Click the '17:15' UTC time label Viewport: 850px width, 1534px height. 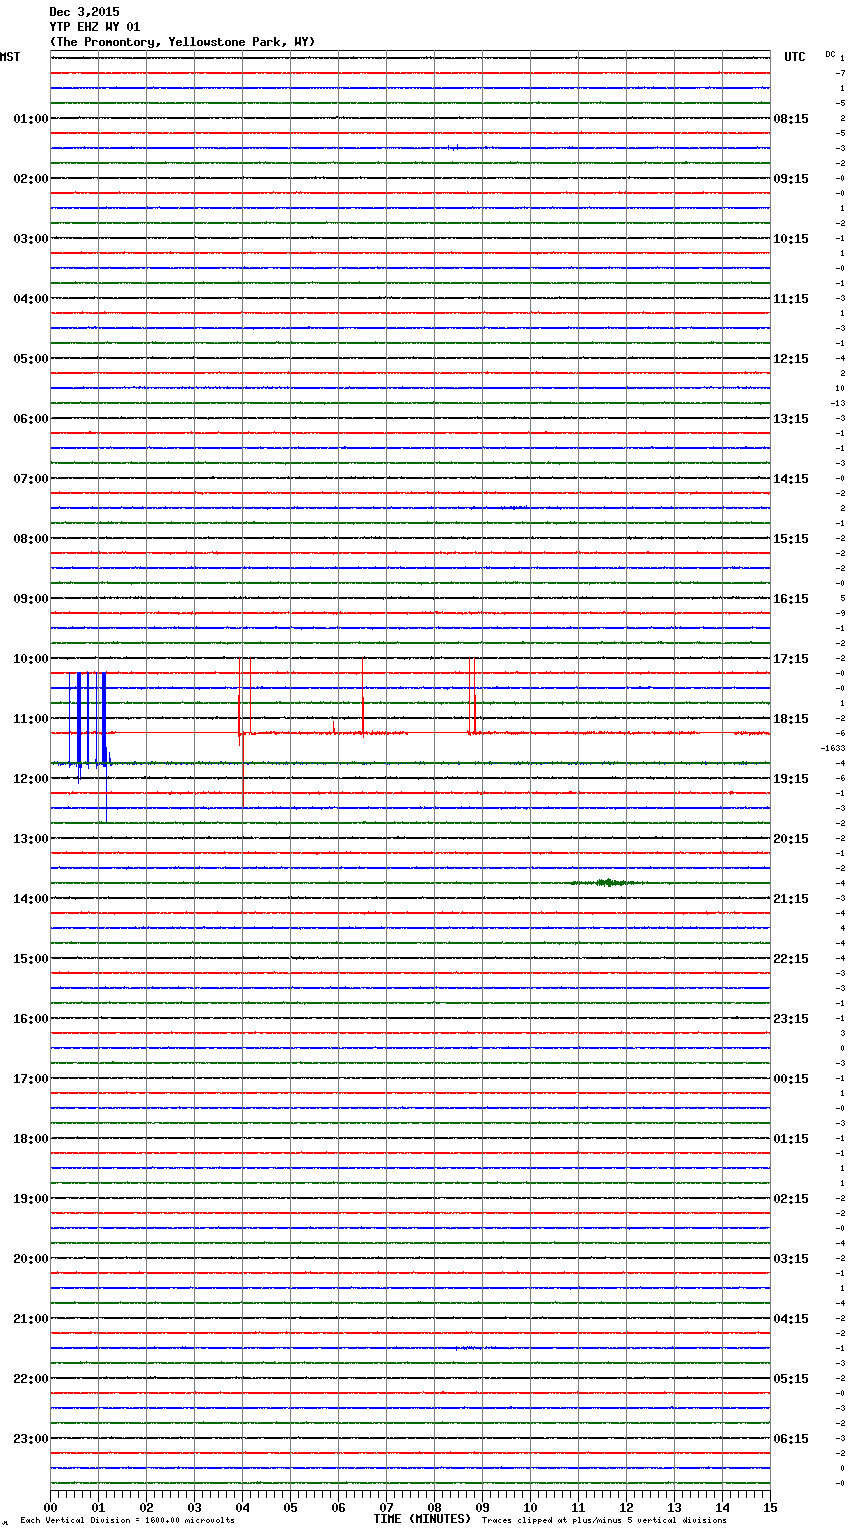(x=791, y=659)
